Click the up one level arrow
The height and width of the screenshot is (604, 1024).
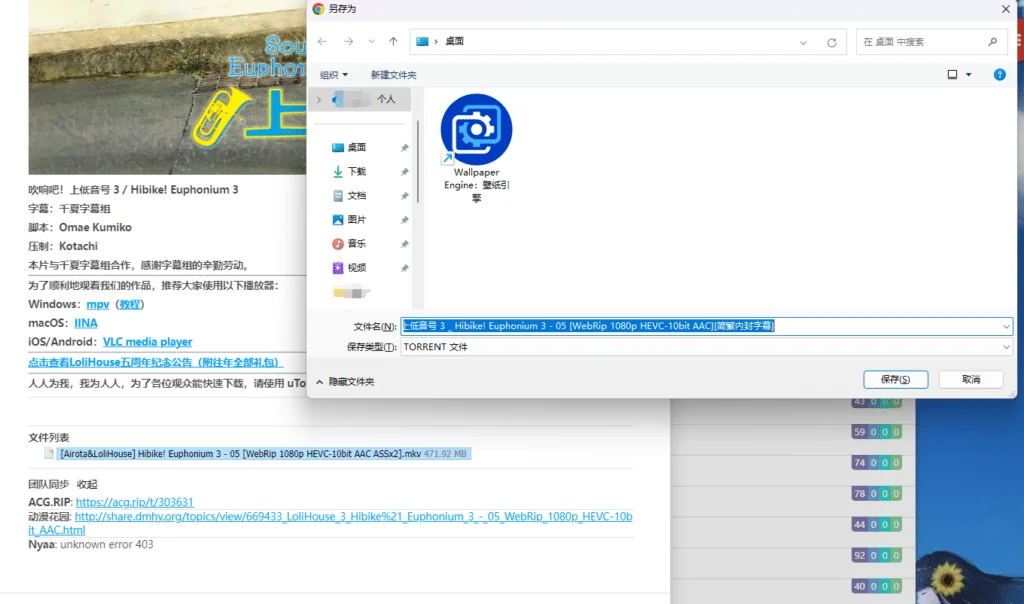pos(393,42)
